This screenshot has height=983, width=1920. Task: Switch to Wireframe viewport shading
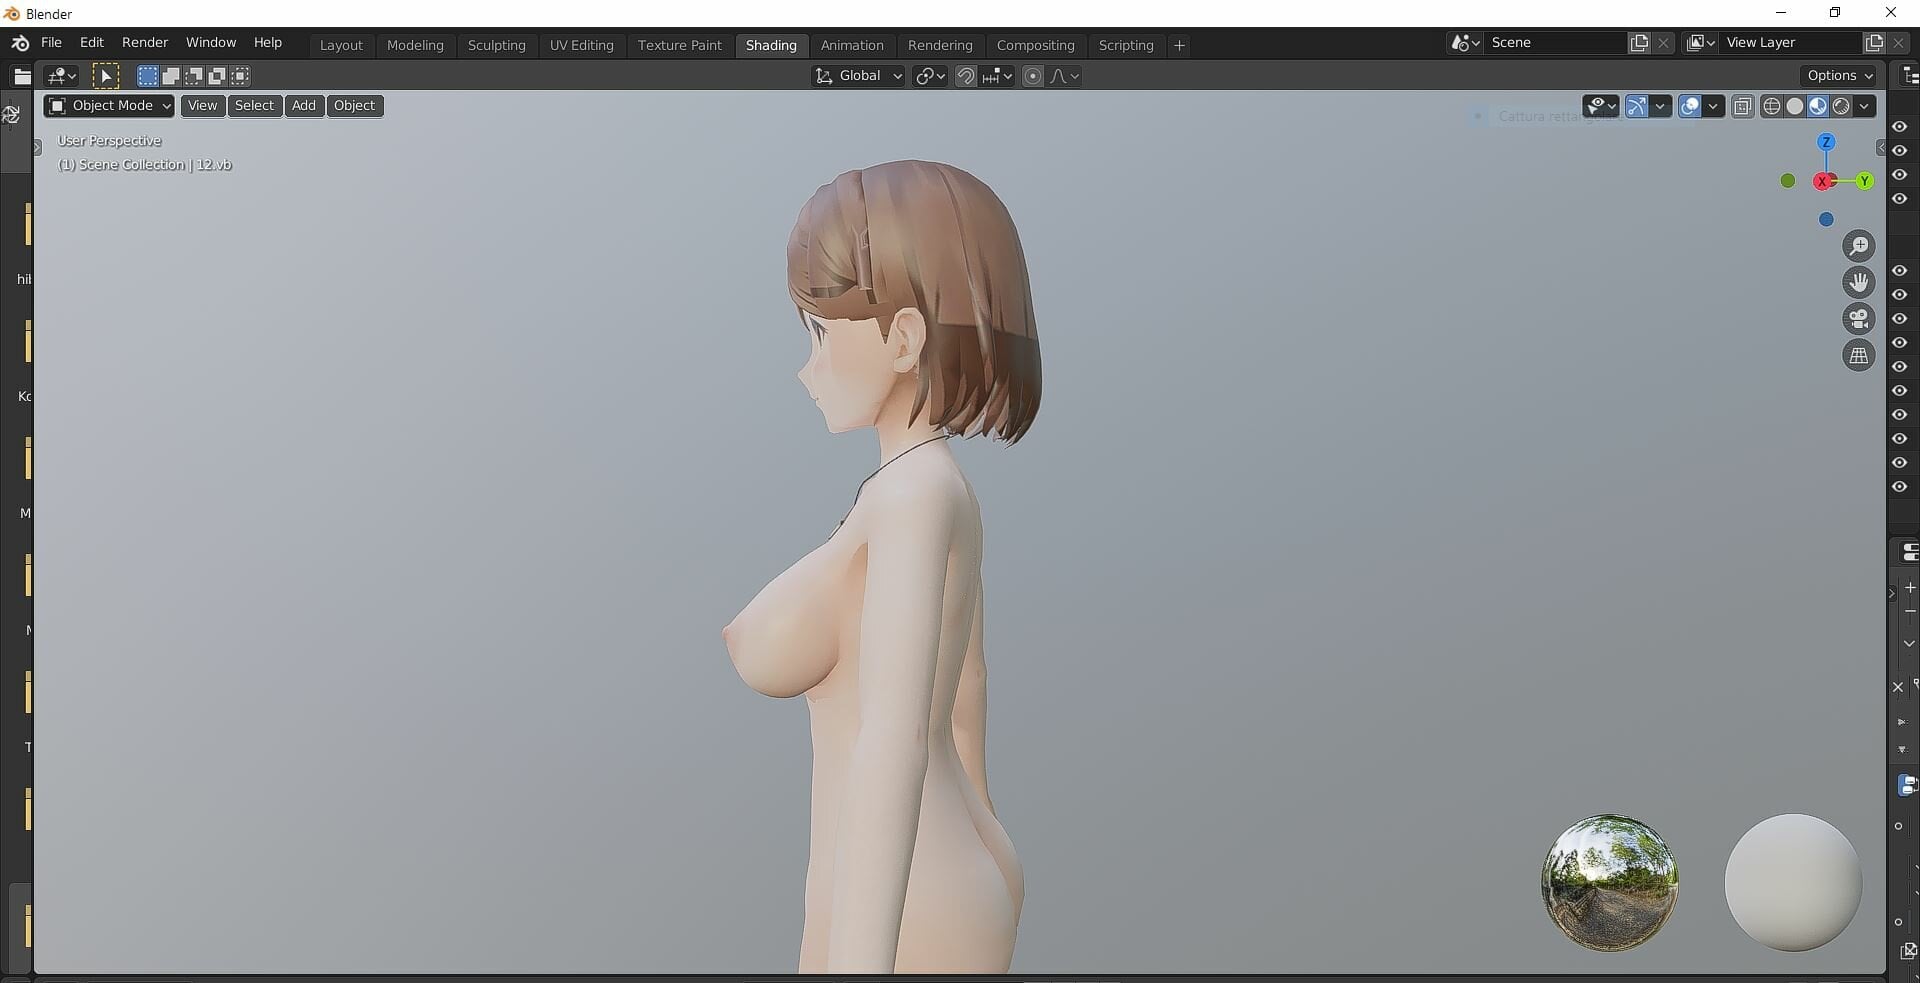[x=1772, y=106]
